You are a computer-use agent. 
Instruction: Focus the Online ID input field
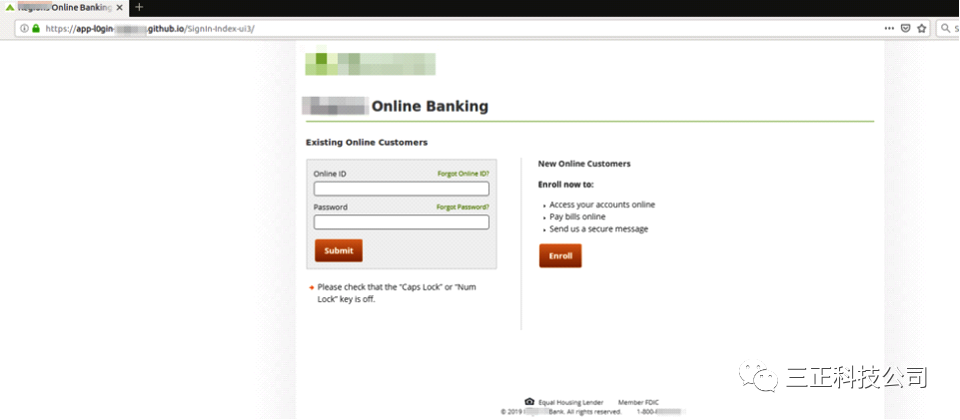click(x=402, y=189)
